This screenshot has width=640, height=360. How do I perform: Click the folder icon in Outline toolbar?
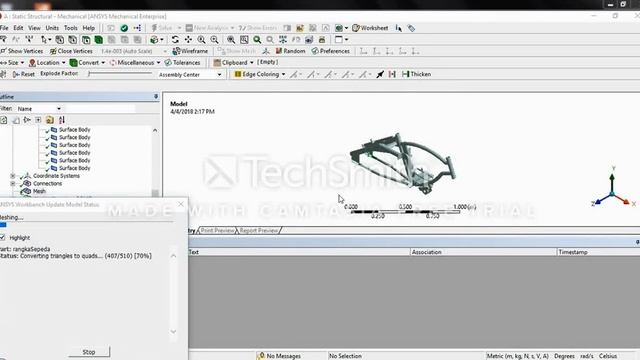pos(50,120)
